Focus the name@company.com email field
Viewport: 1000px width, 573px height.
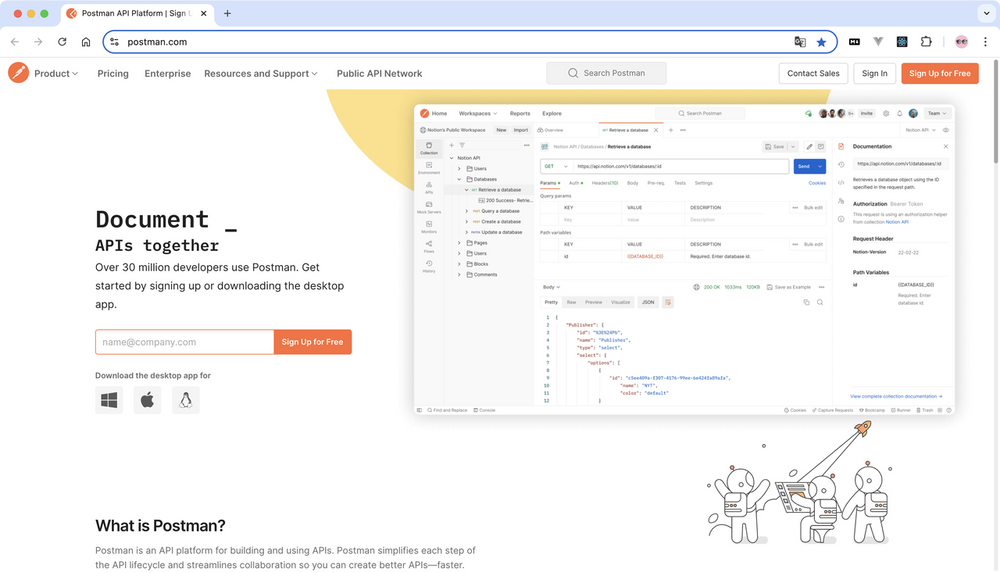(184, 342)
